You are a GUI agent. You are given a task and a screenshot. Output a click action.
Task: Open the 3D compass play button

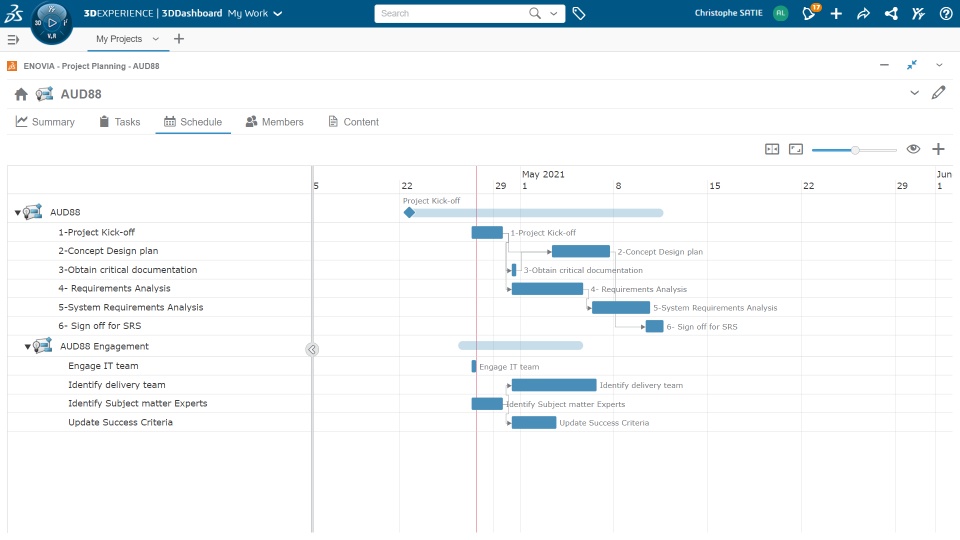[x=52, y=23]
